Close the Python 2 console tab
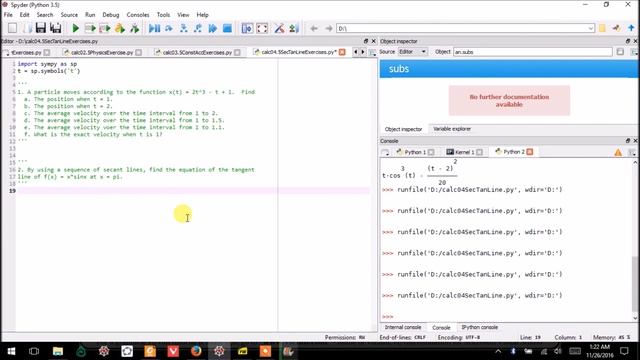Viewport: 640px width, 360px height. [530, 152]
